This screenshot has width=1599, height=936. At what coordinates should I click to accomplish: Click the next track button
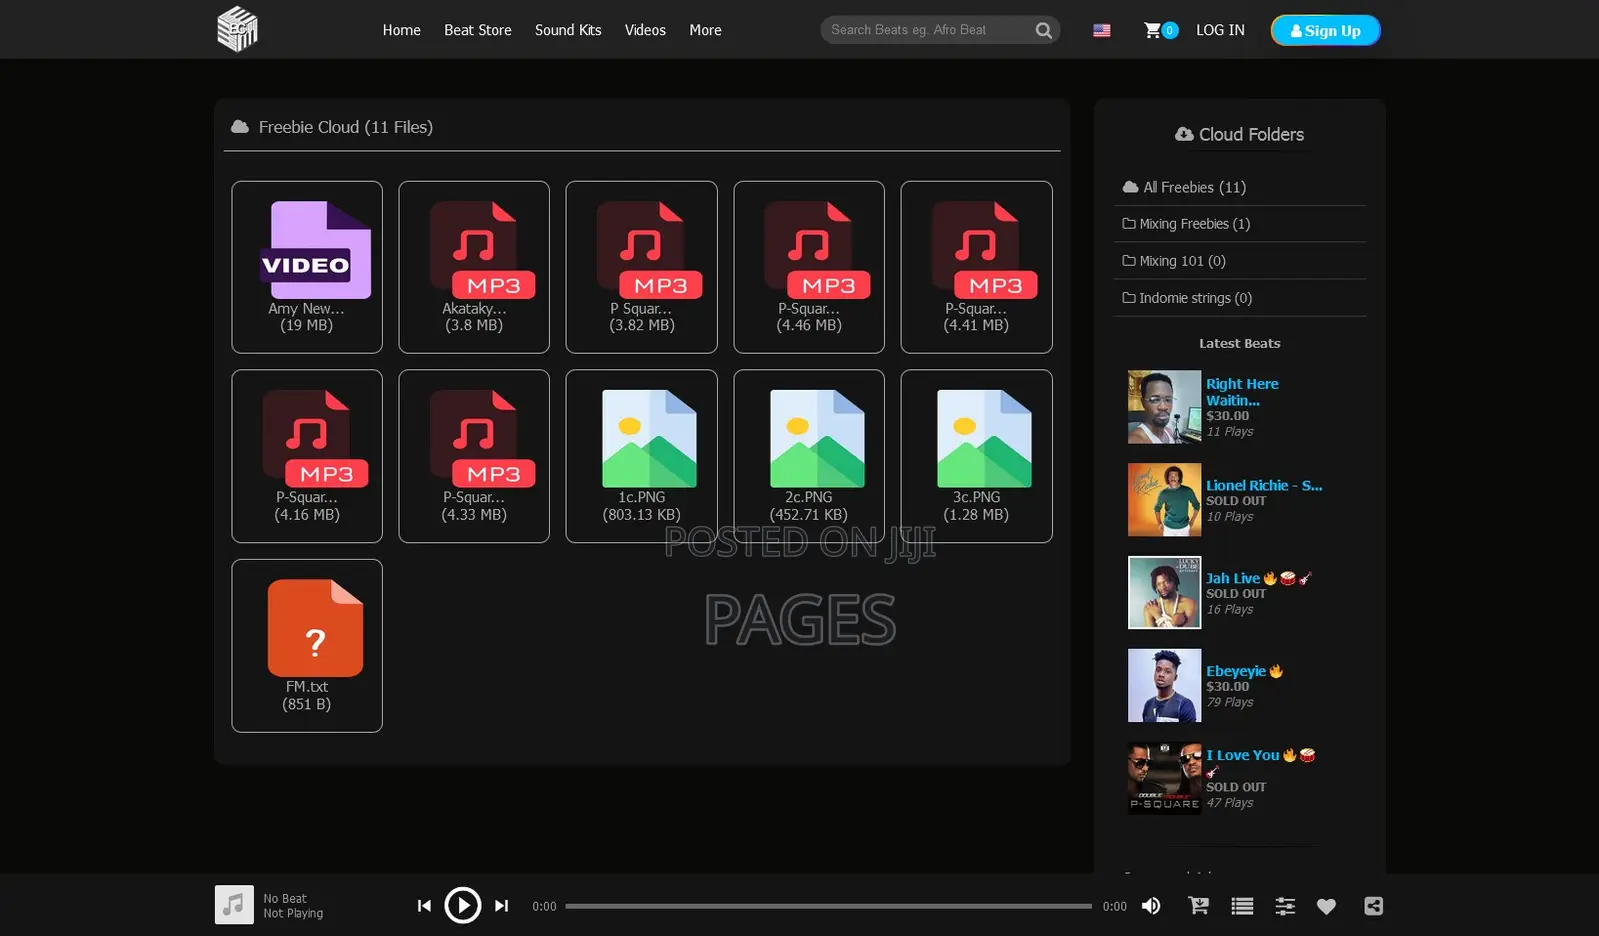(502, 906)
